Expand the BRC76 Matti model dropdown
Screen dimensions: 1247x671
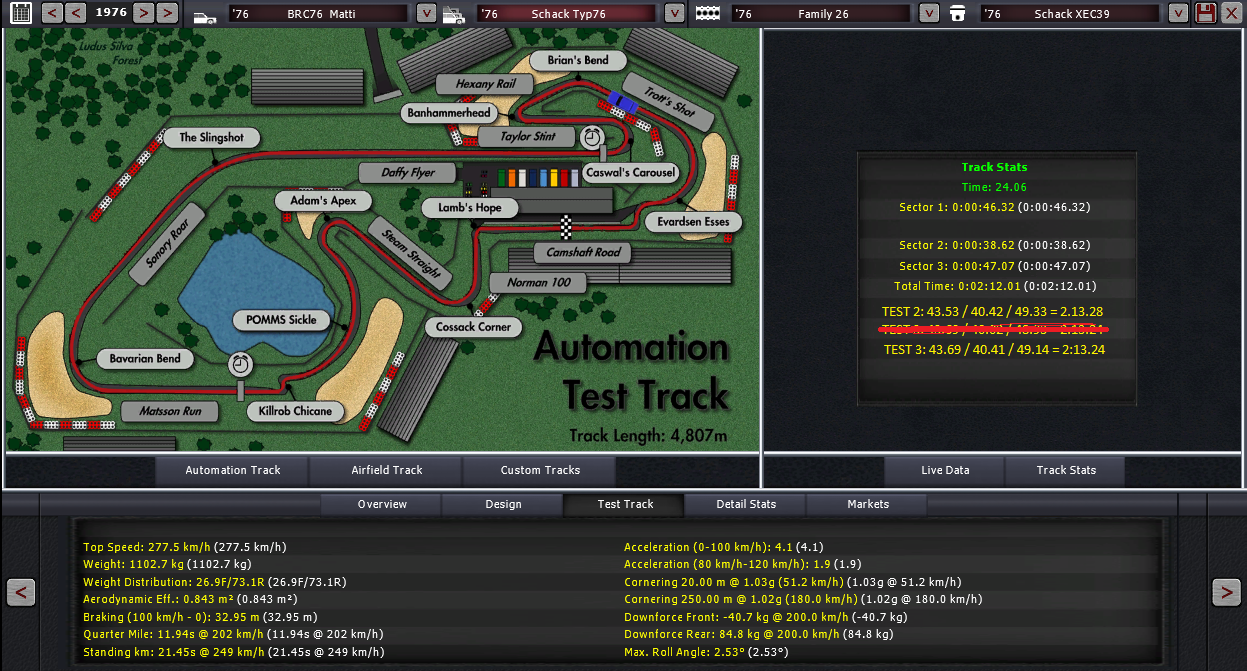(426, 14)
